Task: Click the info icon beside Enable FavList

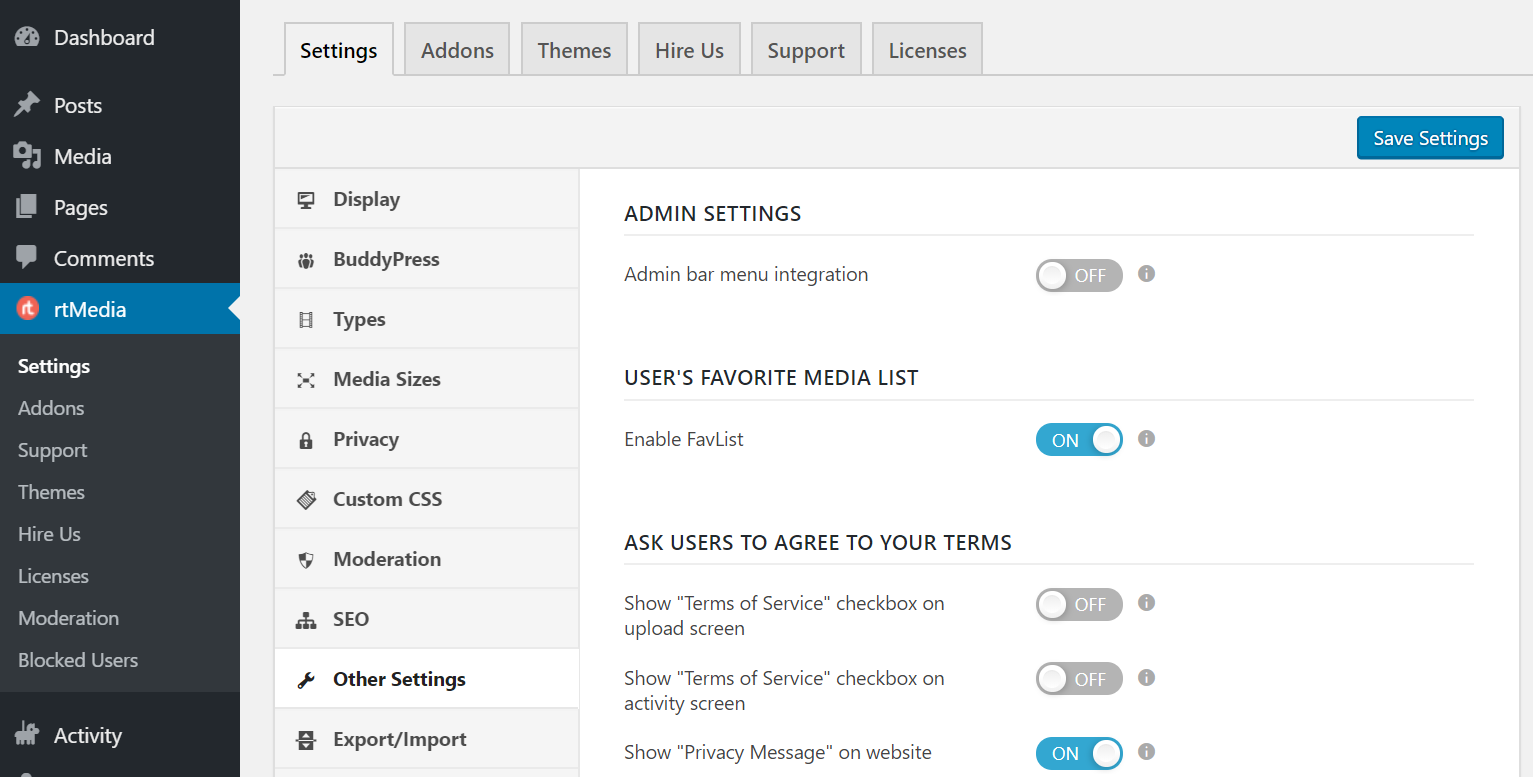Action: pos(1146,439)
